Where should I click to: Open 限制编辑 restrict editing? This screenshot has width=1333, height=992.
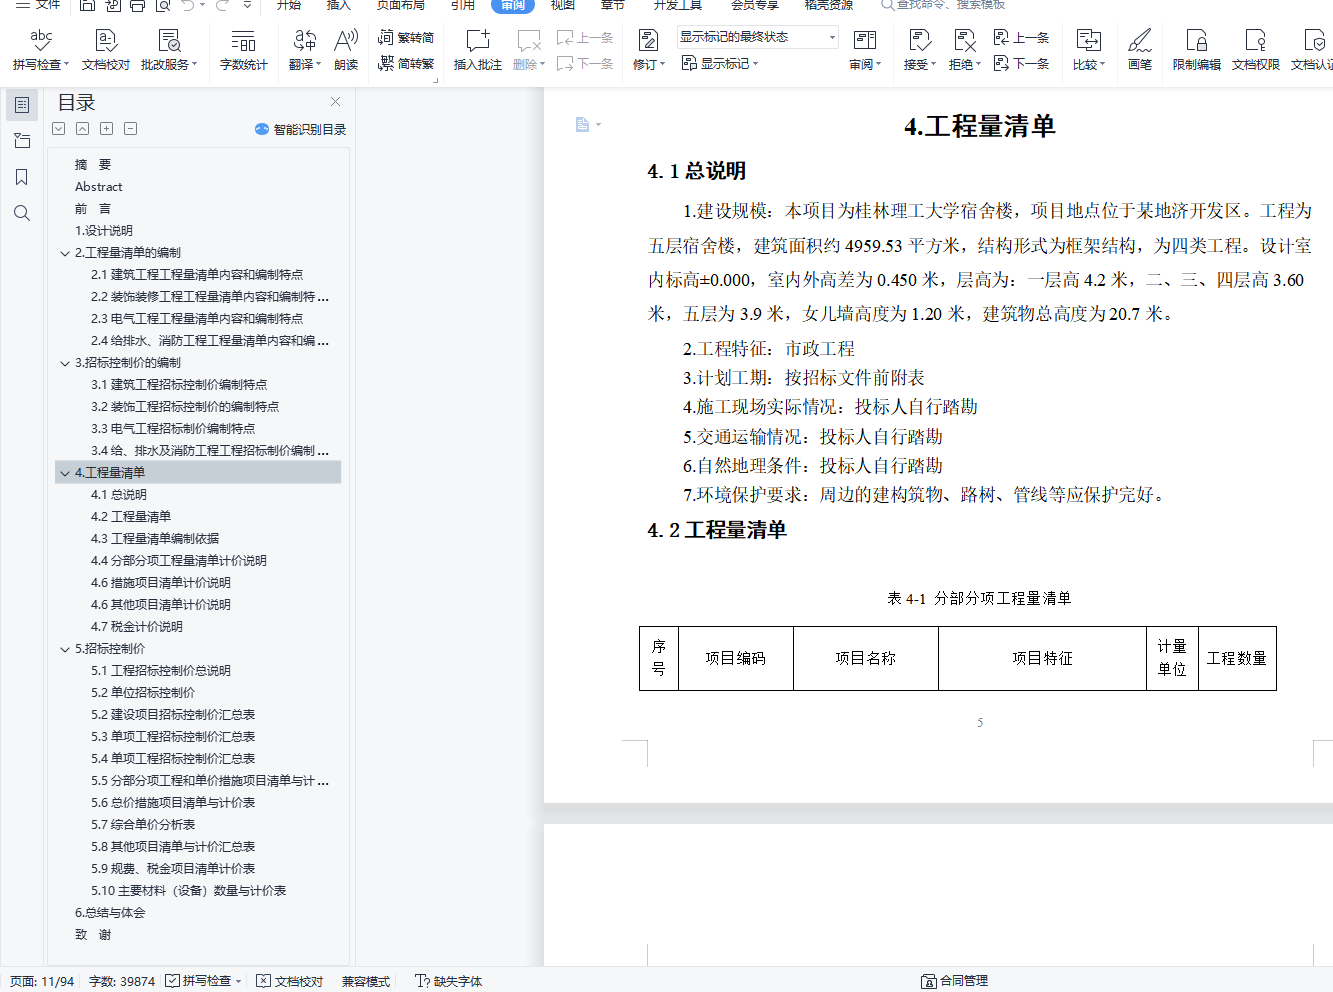pos(1197,49)
